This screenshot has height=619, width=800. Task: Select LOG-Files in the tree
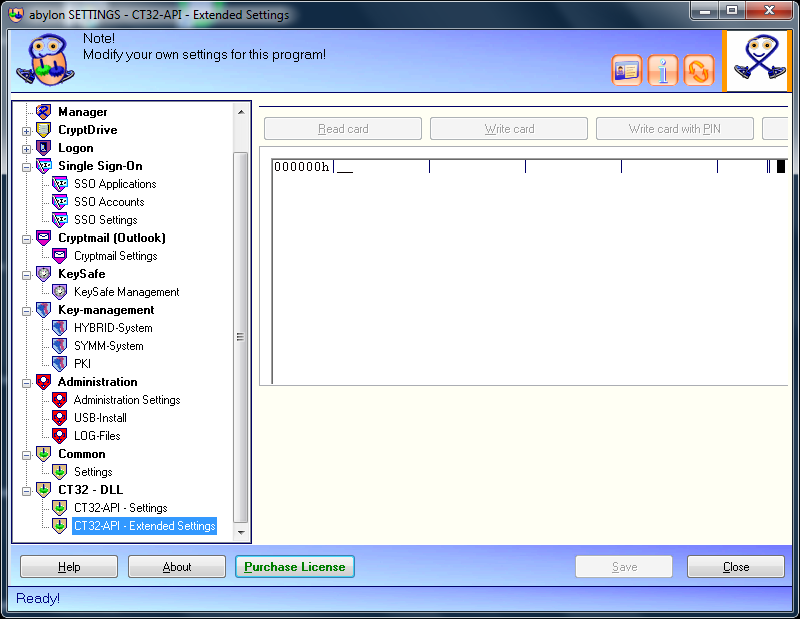coord(97,436)
